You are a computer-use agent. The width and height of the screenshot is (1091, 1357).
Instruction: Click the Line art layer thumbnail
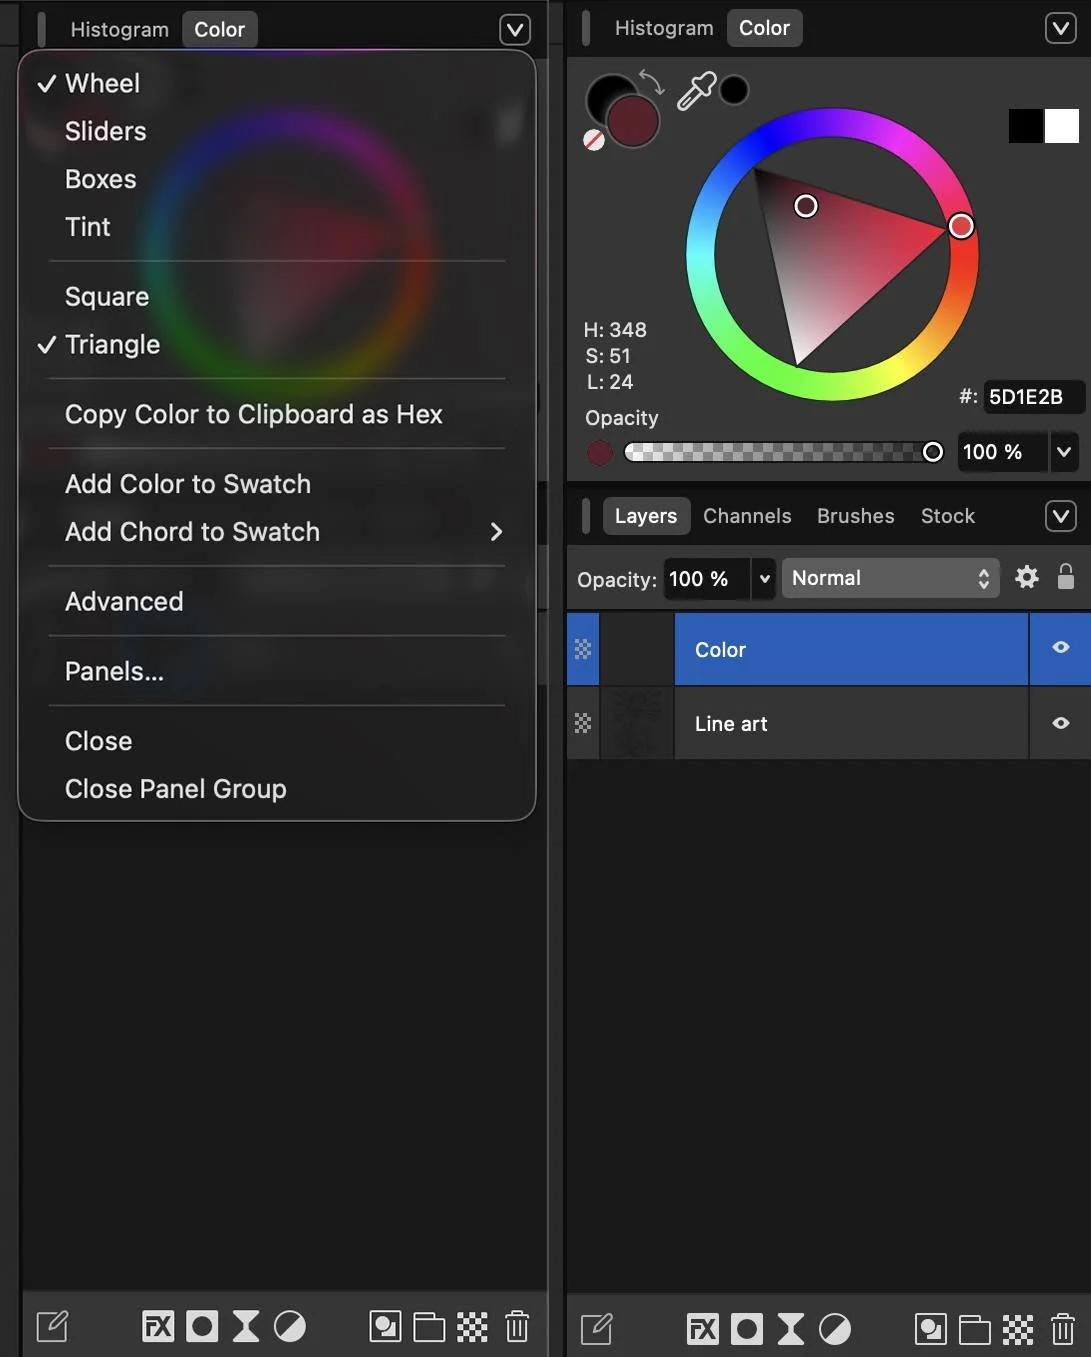(637, 723)
